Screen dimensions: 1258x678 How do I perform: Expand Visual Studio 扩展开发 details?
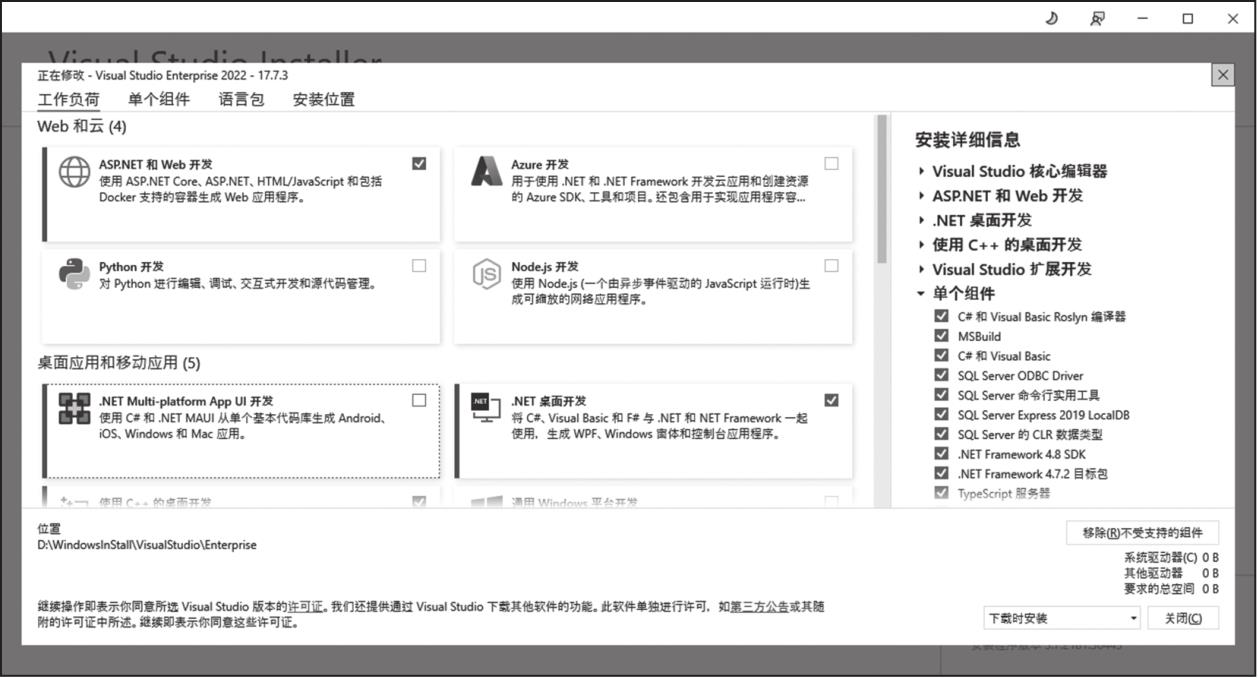(921, 269)
